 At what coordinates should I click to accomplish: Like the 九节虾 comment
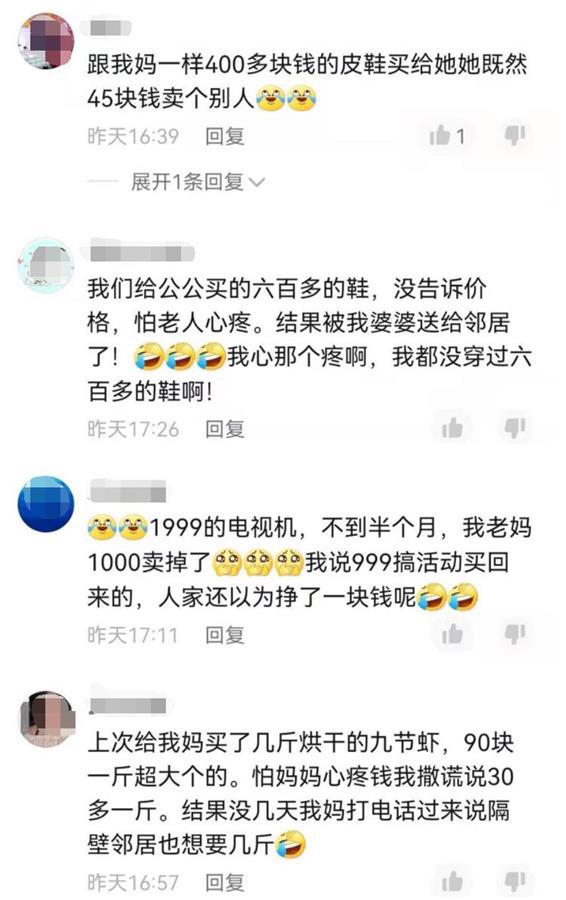(x=452, y=882)
